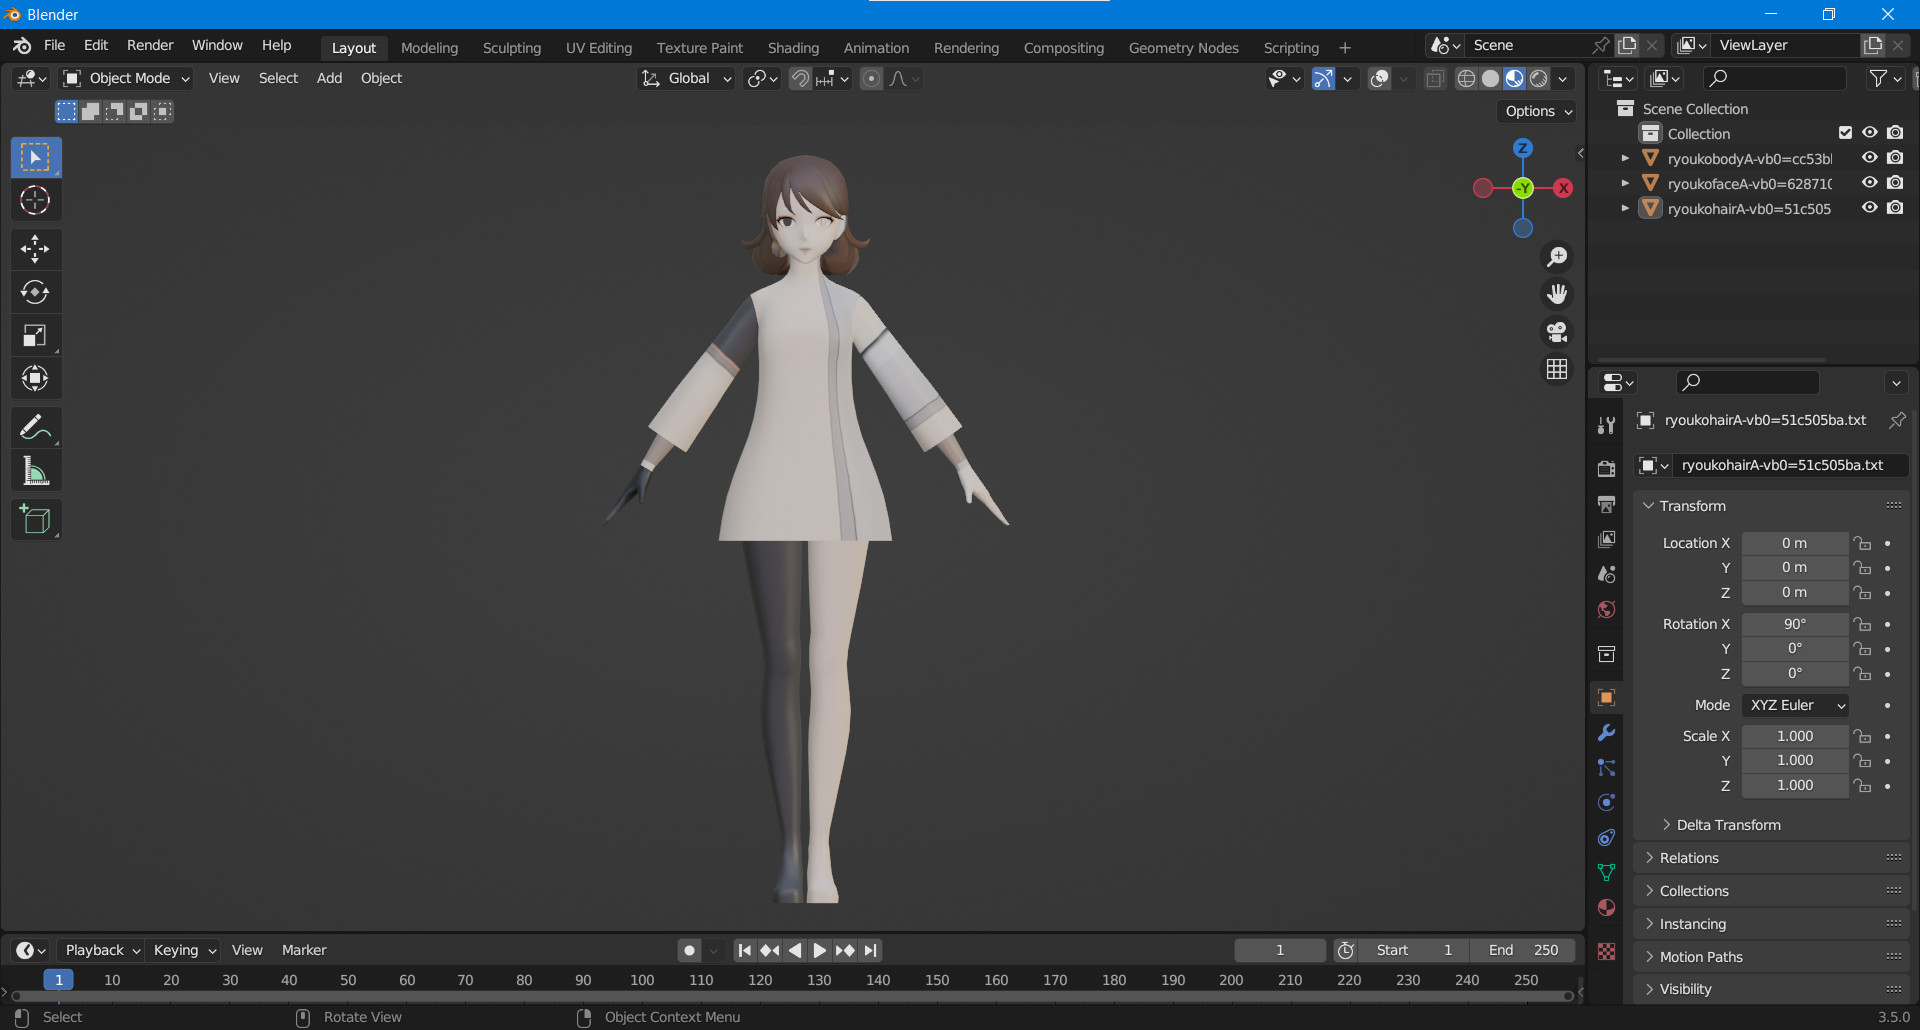Open the Physics properties tab

pos(1606,802)
